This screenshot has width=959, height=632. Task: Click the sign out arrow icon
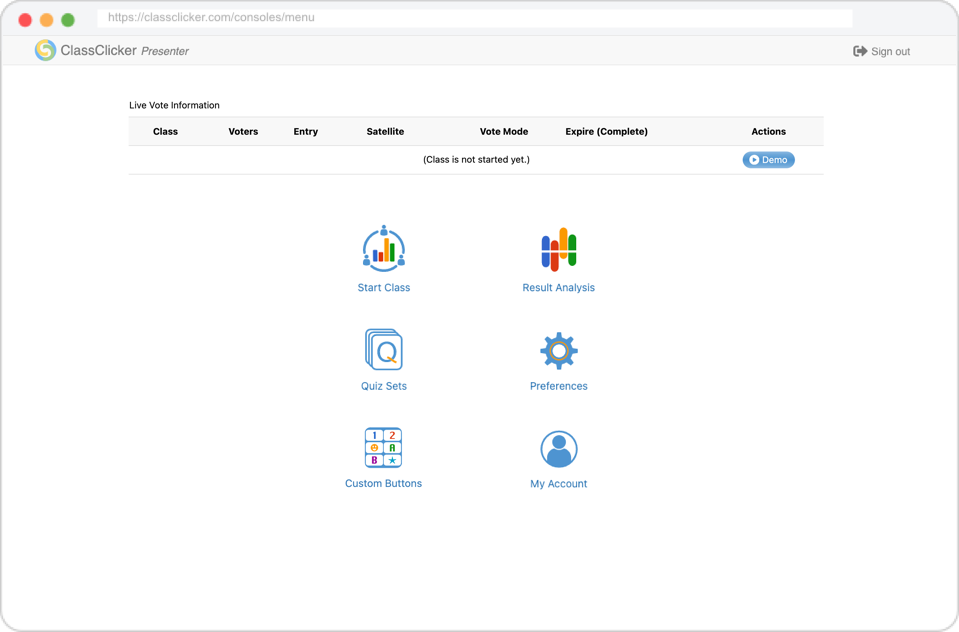(859, 51)
